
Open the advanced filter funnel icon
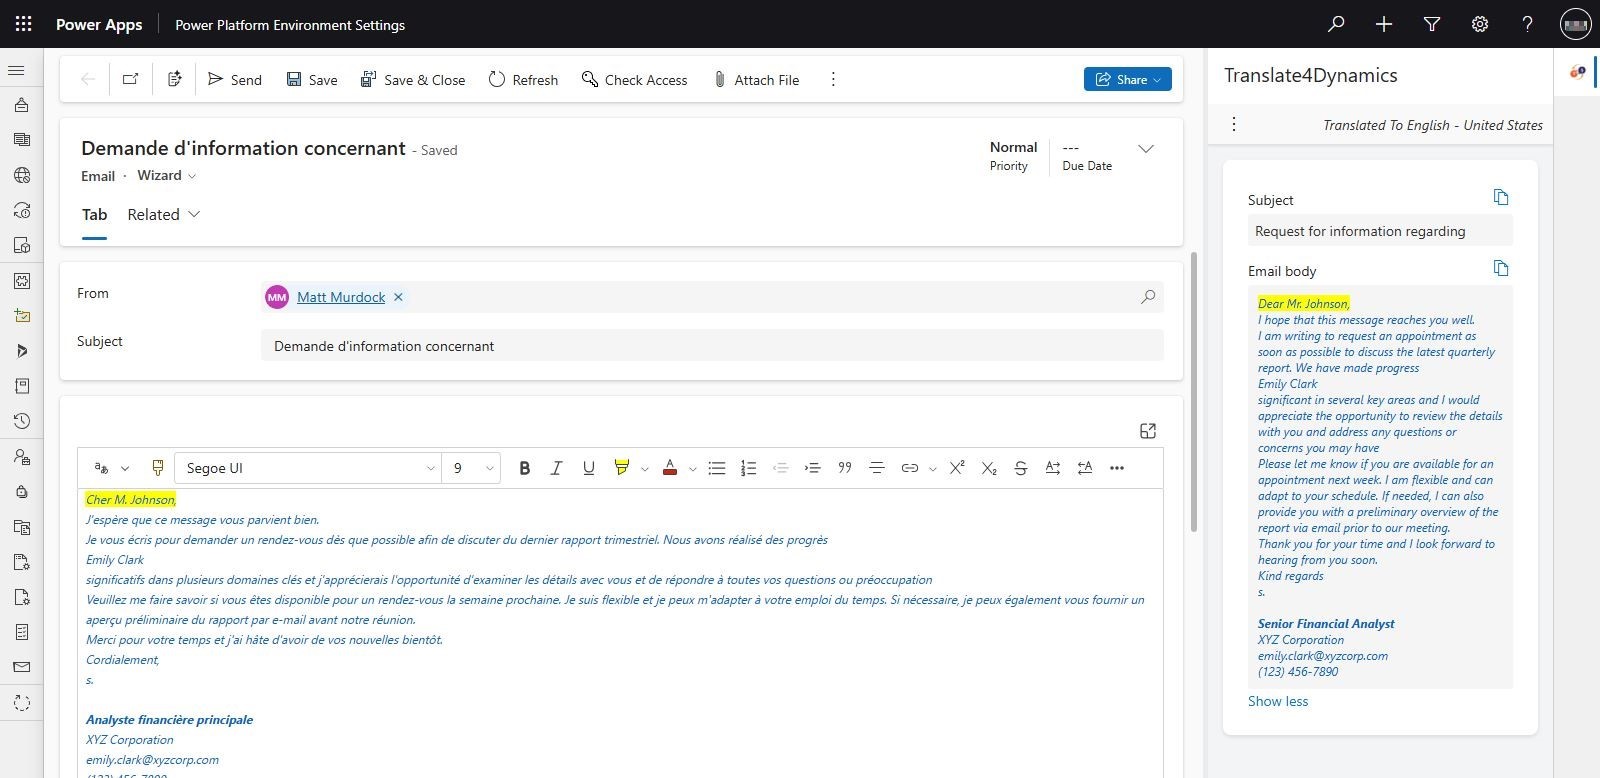coord(1432,24)
